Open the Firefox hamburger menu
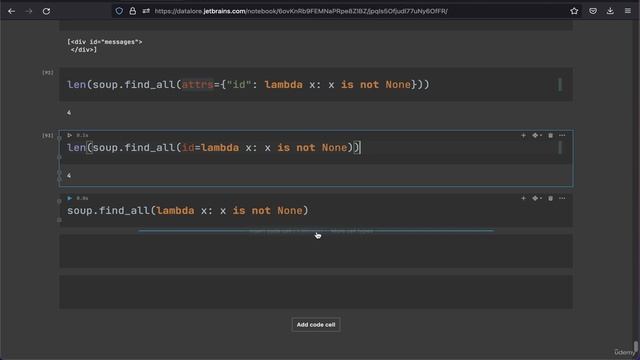Image resolution: width=640 pixels, height=360 pixels. [x=628, y=11]
